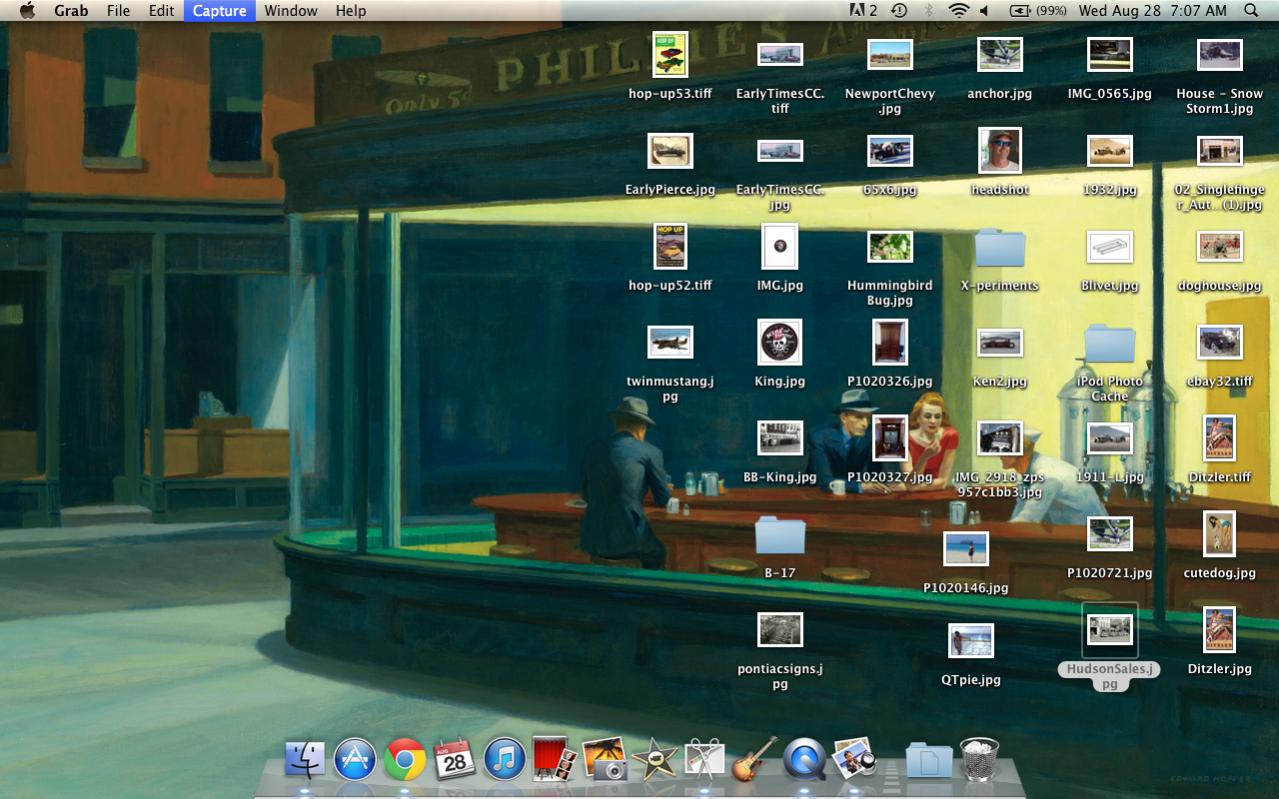Image resolution: width=1279 pixels, height=799 pixels.
Task: Select the HudsonSales.jpg file
Action: coord(1109,630)
